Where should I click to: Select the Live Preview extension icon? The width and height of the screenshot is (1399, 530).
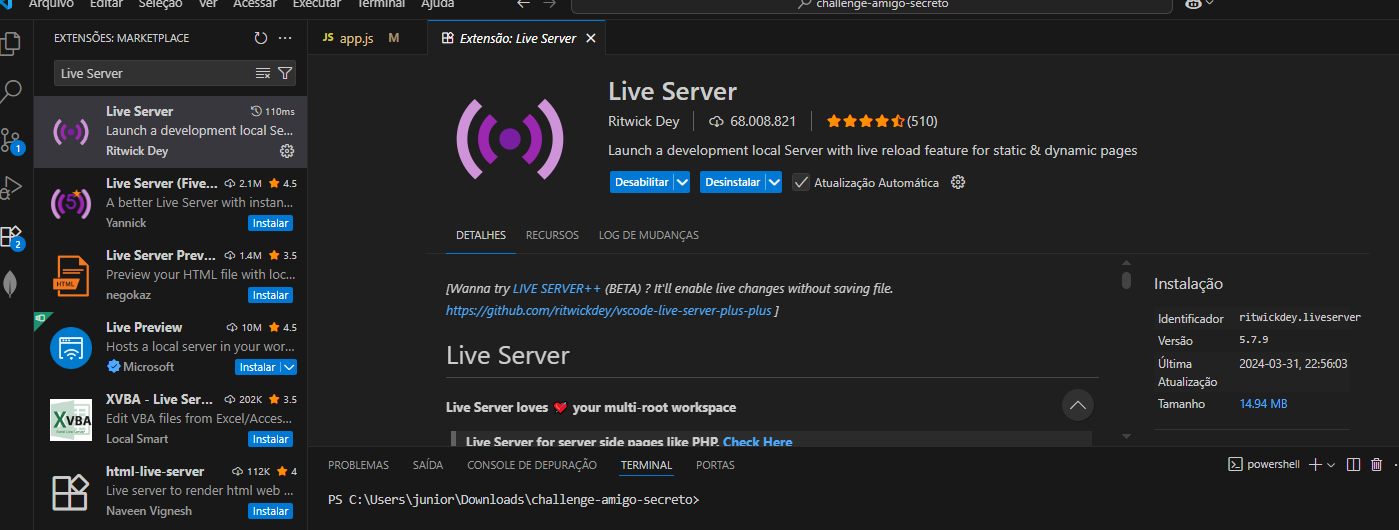coord(71,347)
